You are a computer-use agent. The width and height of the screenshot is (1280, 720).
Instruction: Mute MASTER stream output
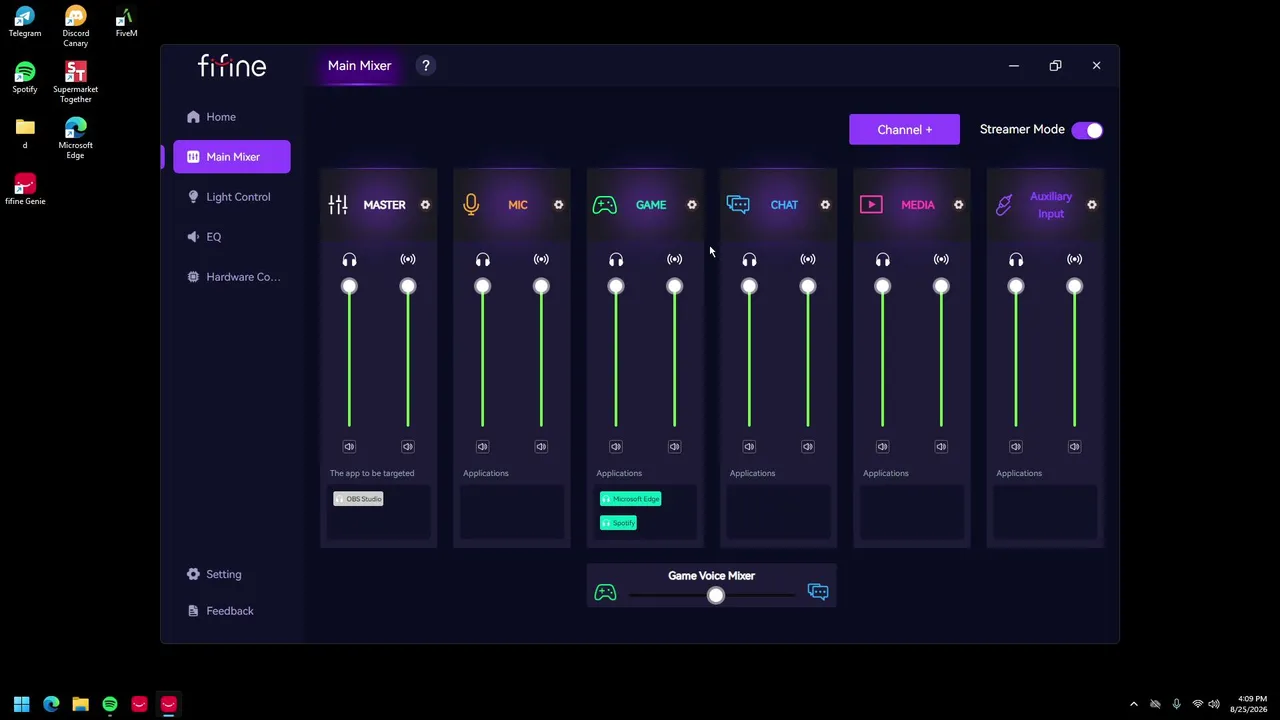408,447
